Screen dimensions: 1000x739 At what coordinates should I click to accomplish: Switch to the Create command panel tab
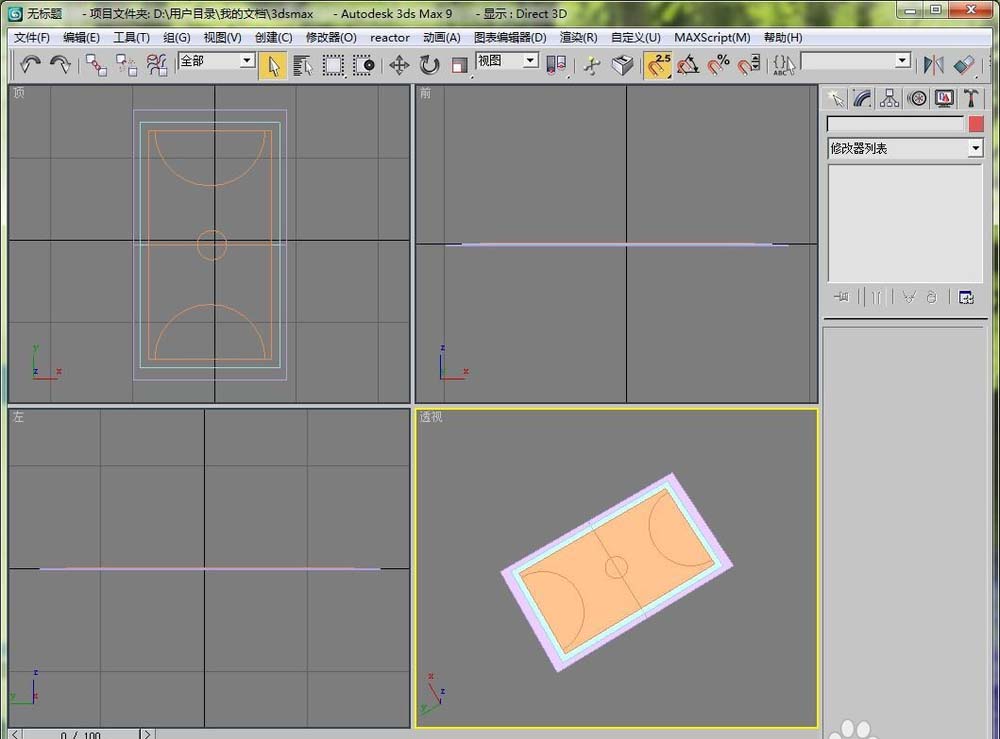[835, 98]
